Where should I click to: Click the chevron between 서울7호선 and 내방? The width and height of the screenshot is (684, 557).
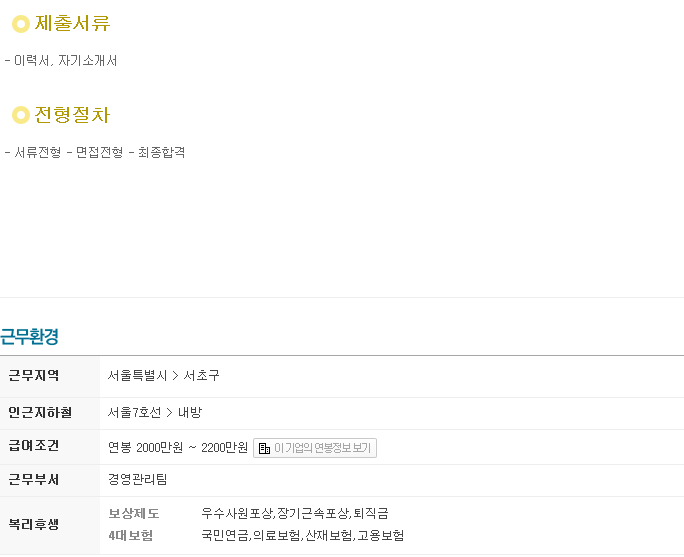tap(170, 412)
